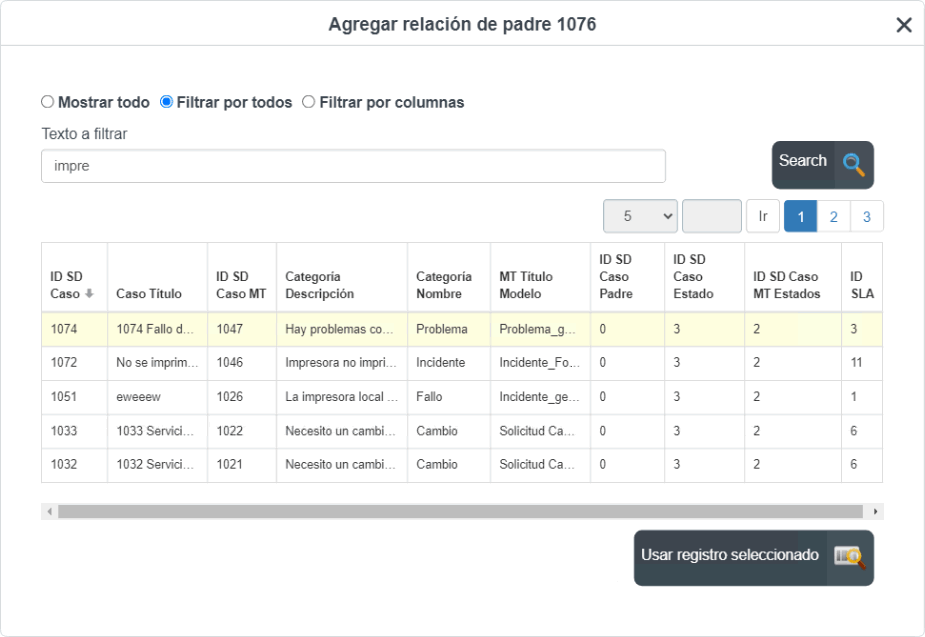Go to page 1 of results
925x637 pixels.
pos(801,216)
